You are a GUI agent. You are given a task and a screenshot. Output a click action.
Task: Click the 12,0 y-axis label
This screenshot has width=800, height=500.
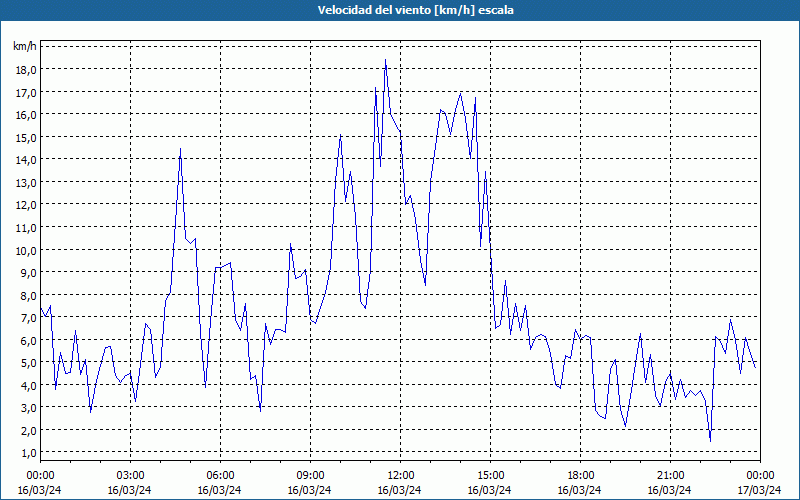(26, 205)
